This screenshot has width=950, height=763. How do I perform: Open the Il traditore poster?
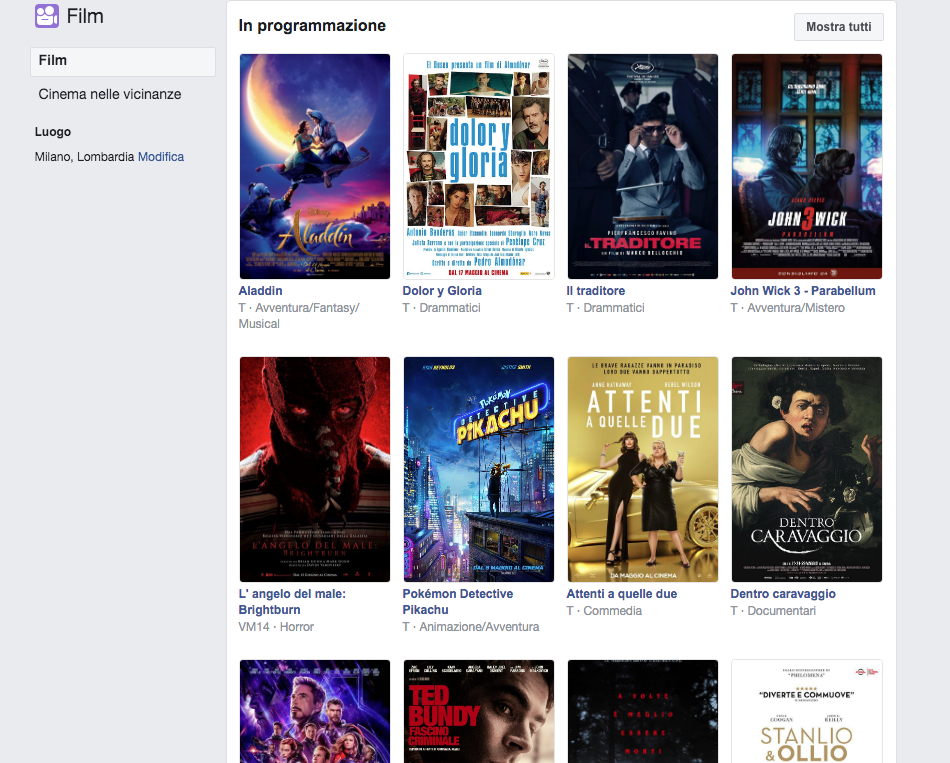click(x=643, y=166)
